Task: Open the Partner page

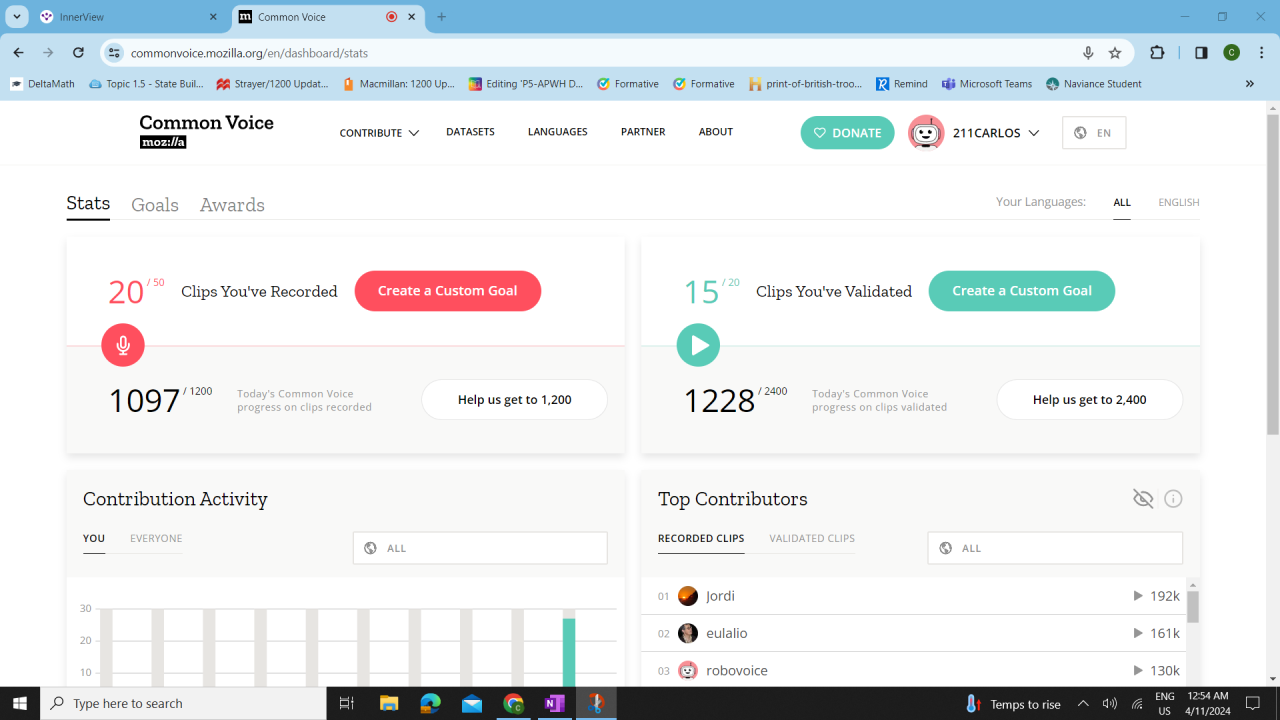Action: tap(643, 132)
